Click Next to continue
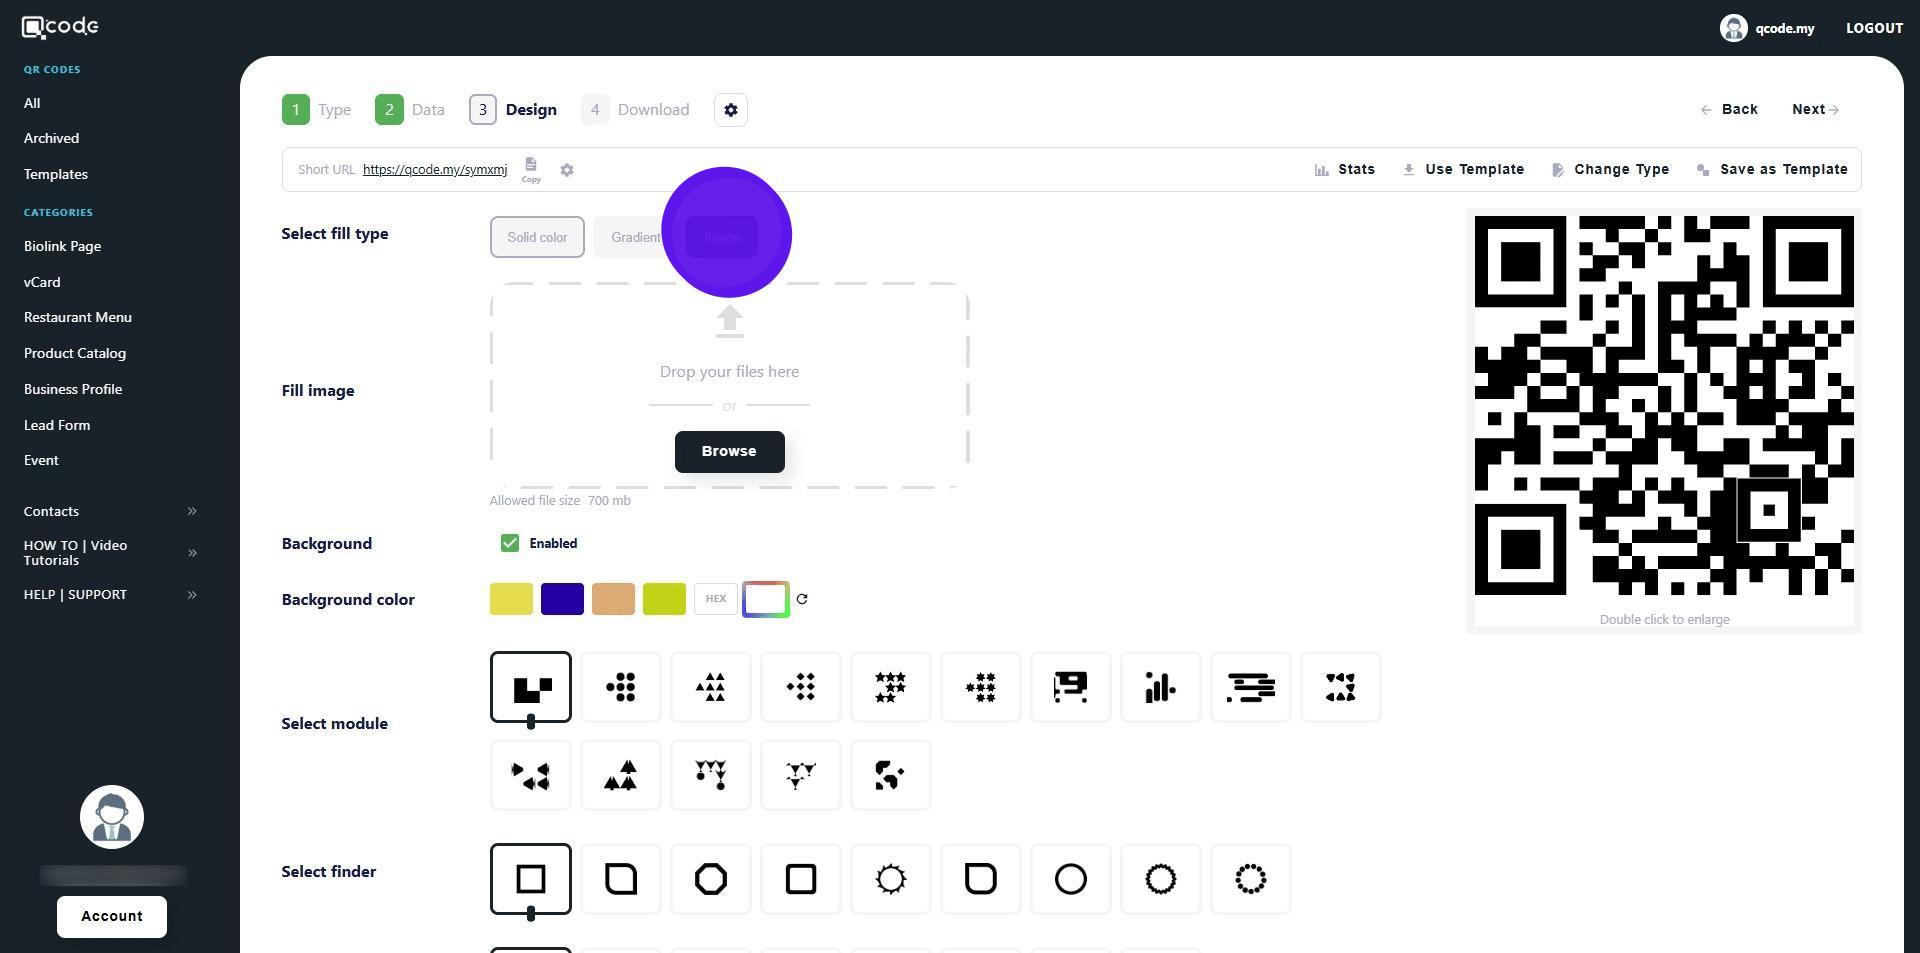Image resolution: width=1920 pixels, height=953 pixels. (1816, 110)
